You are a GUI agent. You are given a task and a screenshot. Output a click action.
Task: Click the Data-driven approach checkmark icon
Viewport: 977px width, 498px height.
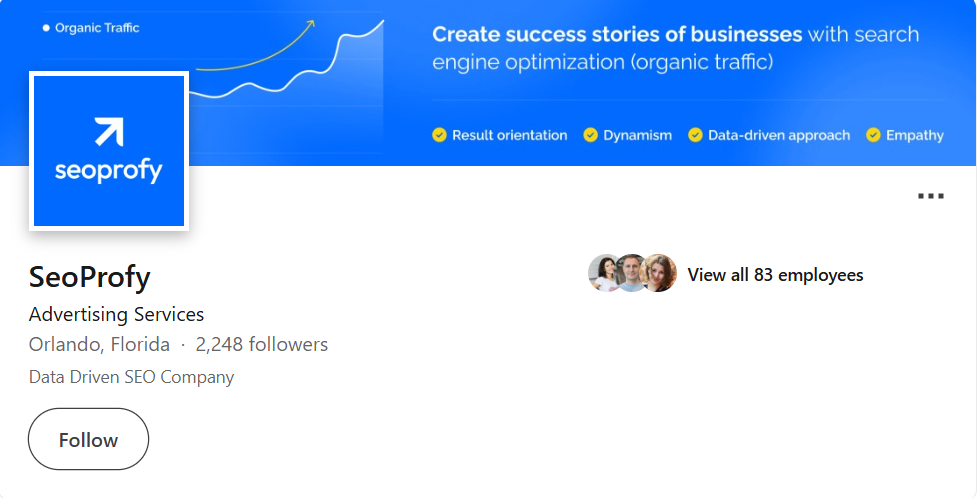tap(695, 135)
